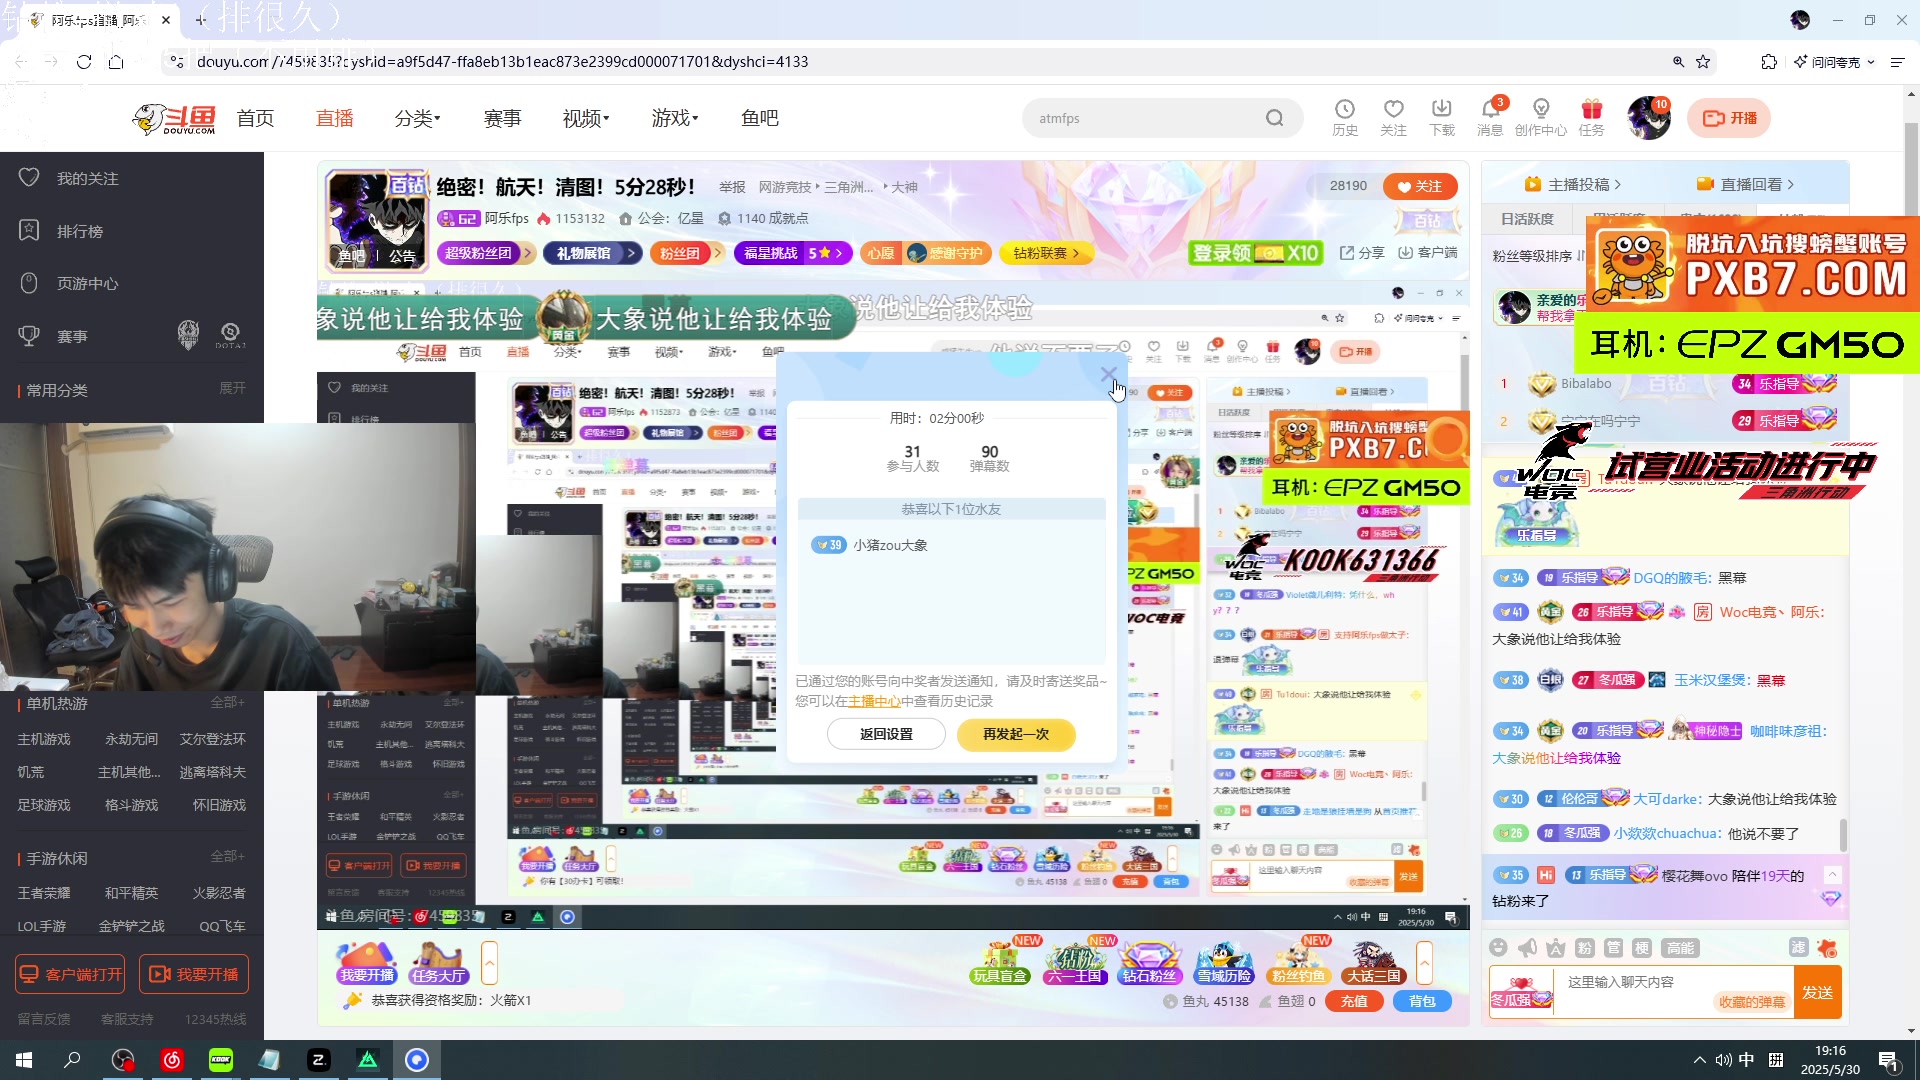Screen dimensions: 1920x1080
Task: Go to 赛事 nav item
Action: [502, 118]
